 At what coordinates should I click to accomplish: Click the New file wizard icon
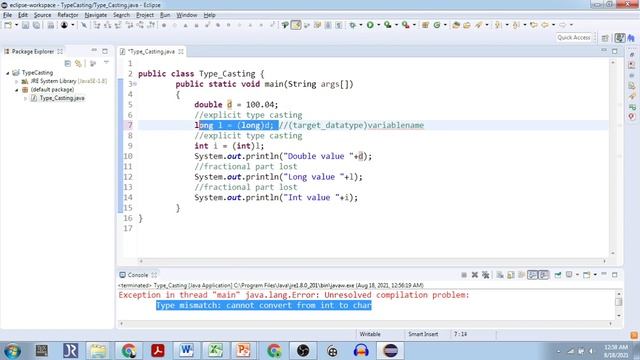coord(8,25)
